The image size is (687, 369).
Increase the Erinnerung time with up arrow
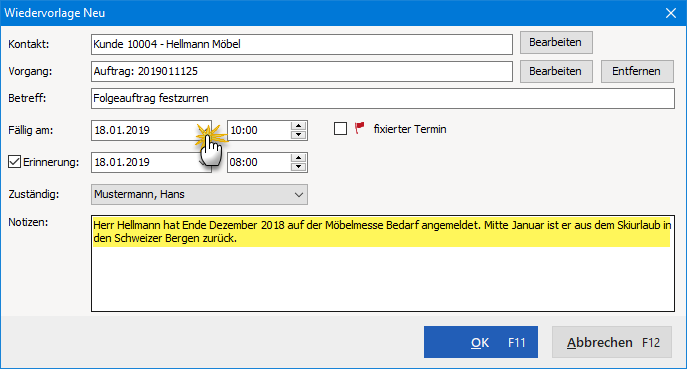tap(298, 158)
